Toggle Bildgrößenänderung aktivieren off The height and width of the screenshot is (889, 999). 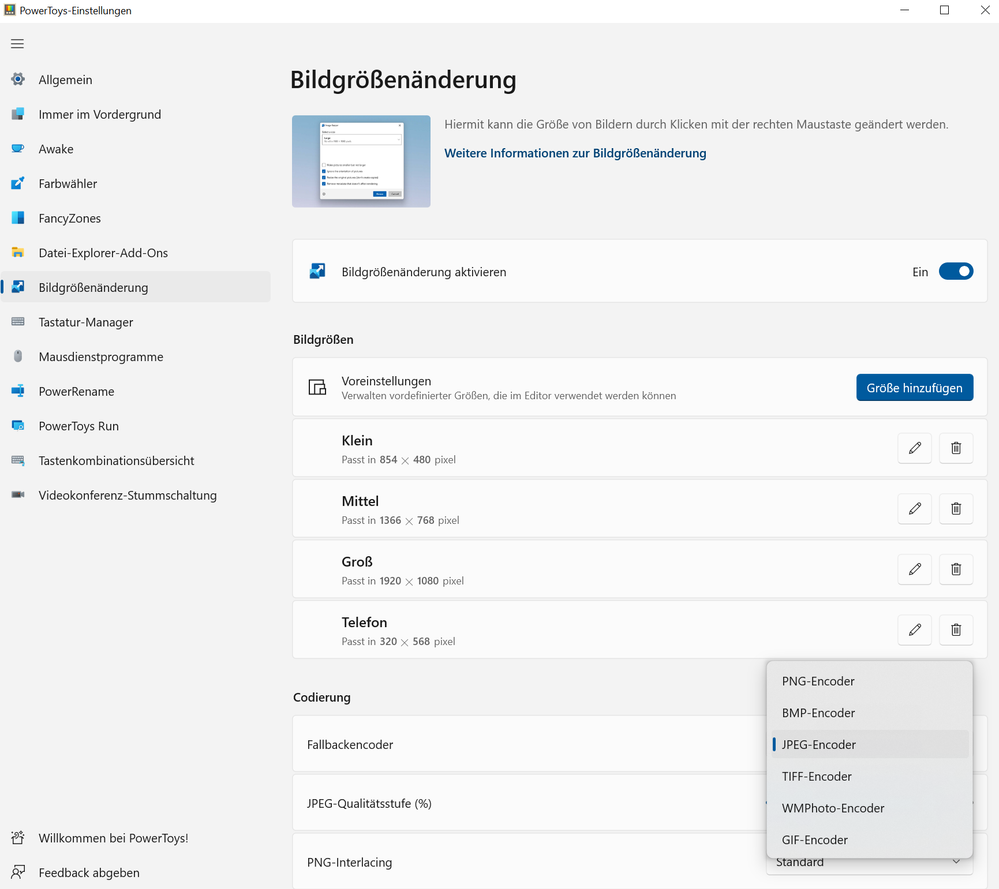tap(956, 271)
